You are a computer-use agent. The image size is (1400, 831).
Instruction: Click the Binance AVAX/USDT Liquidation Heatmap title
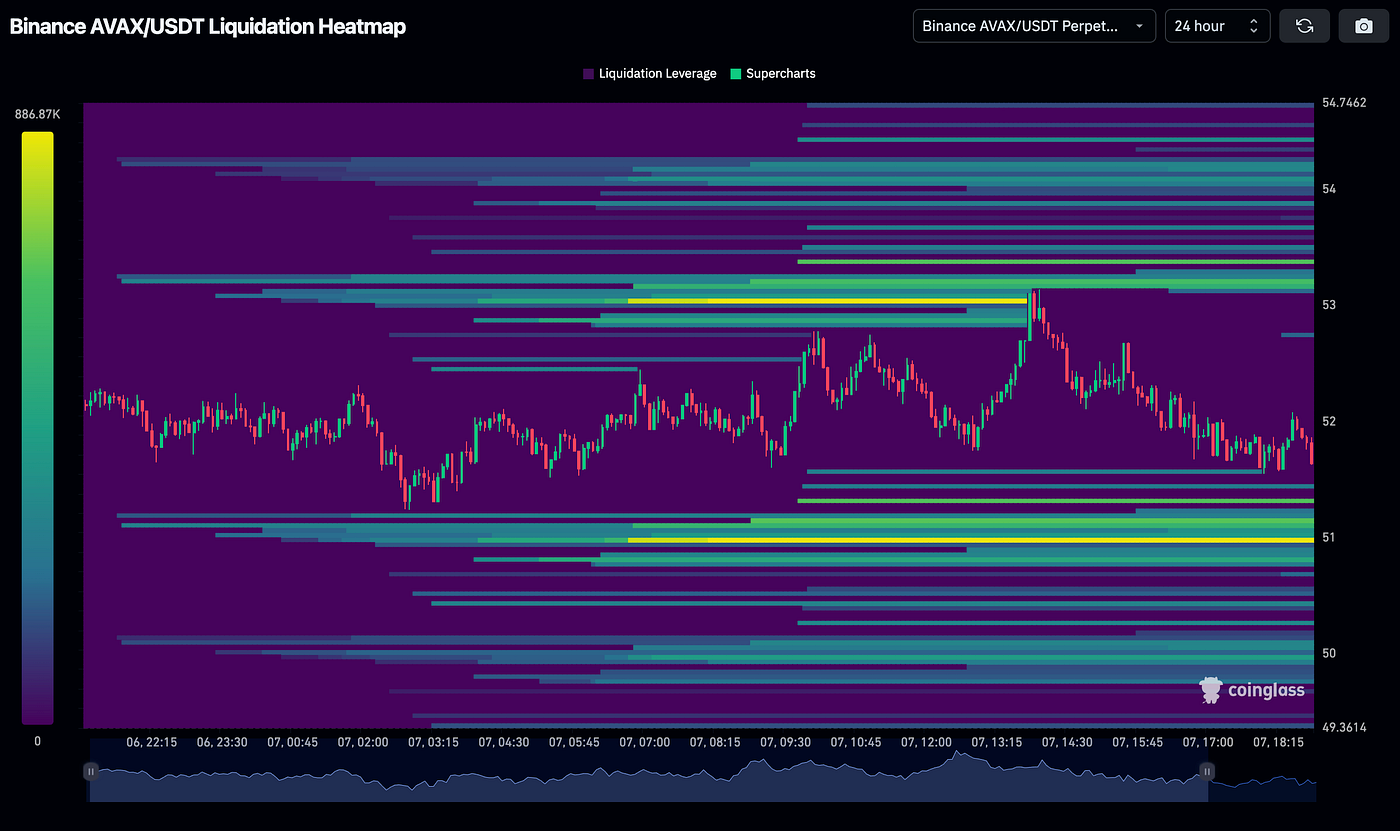(208, 27)
